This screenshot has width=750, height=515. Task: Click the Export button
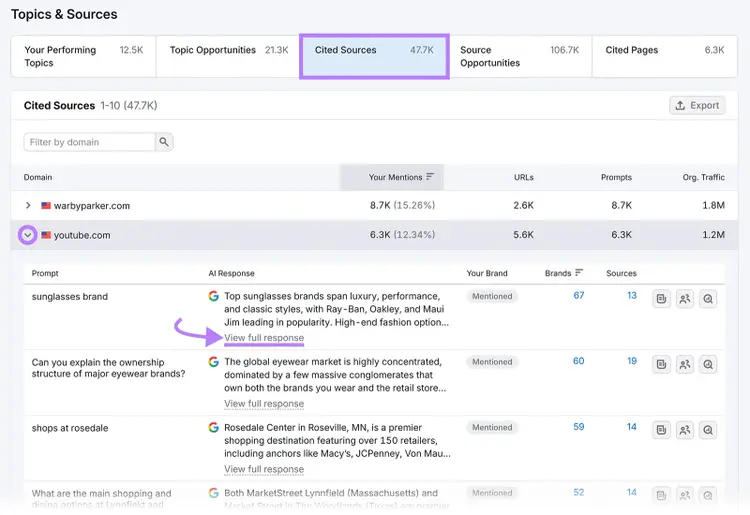click(x=697, y=106)
